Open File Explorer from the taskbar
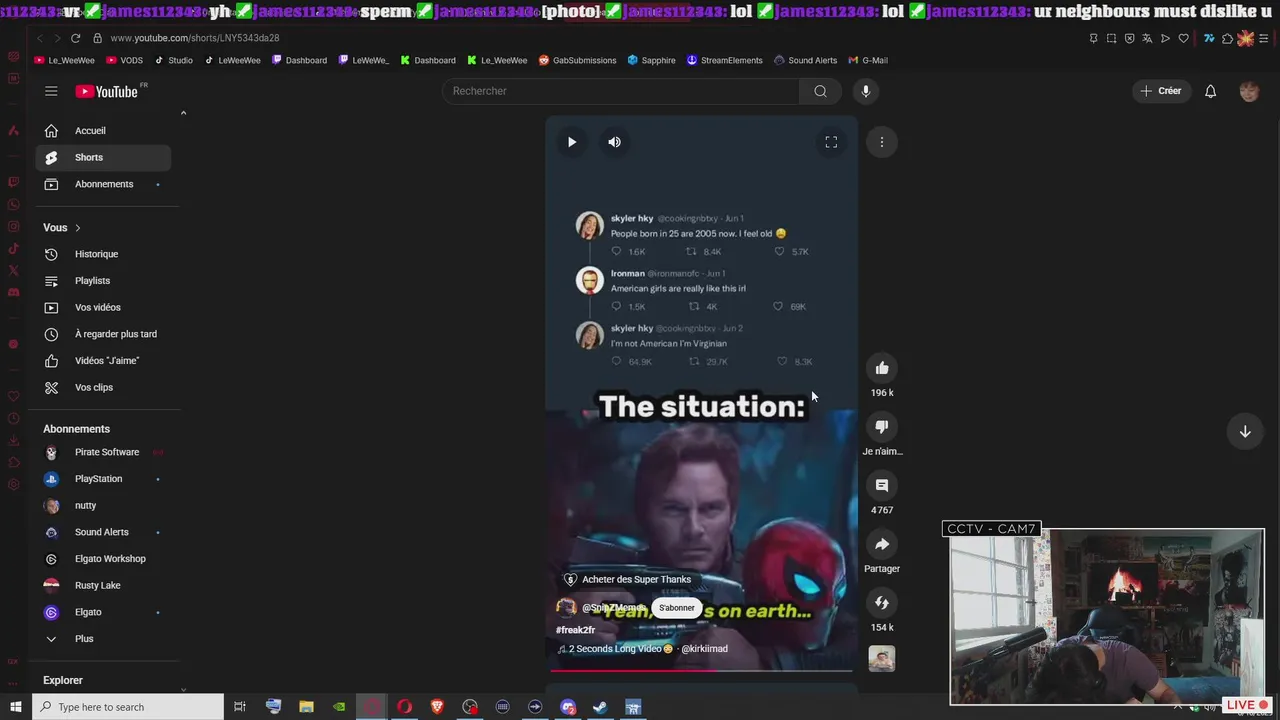 (x=306, y=707)
